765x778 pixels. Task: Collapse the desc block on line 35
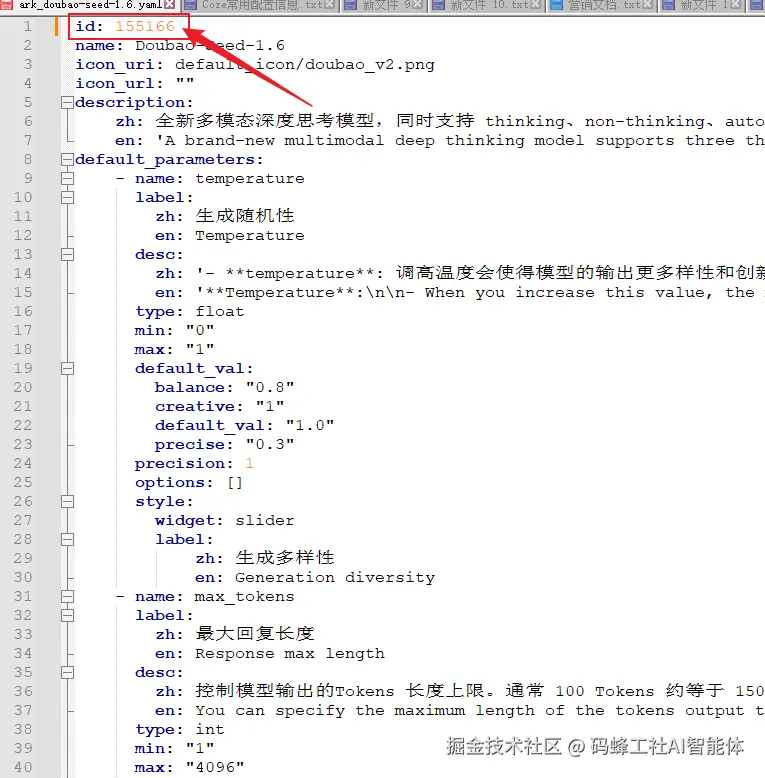point(67,672)
